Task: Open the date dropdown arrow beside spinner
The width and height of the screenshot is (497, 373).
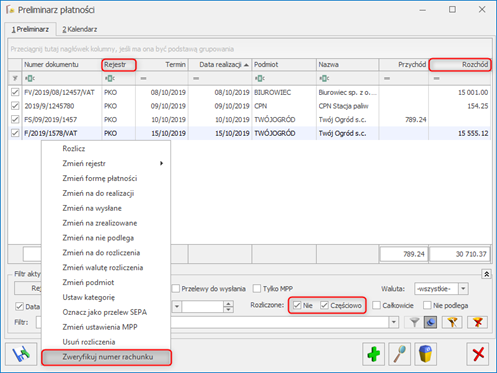Action: click(x=177, y=306)
